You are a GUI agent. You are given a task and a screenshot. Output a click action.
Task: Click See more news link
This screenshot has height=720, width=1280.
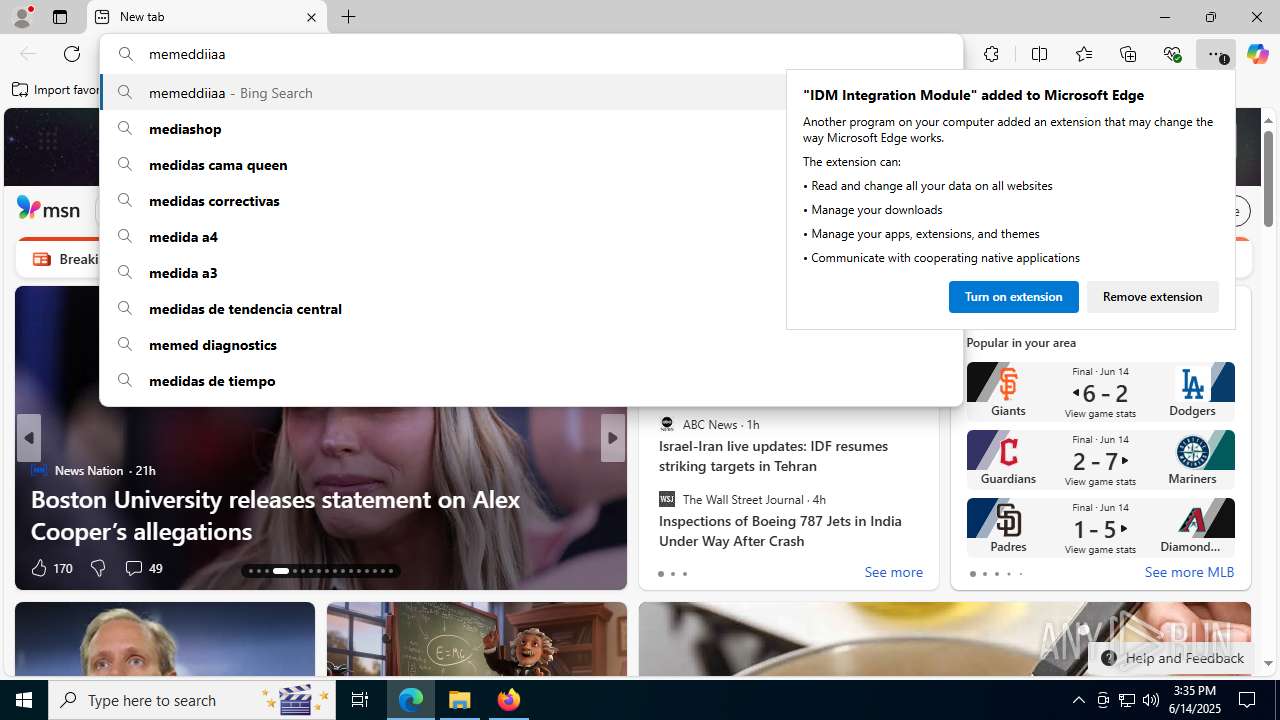[x=893, y=572]
